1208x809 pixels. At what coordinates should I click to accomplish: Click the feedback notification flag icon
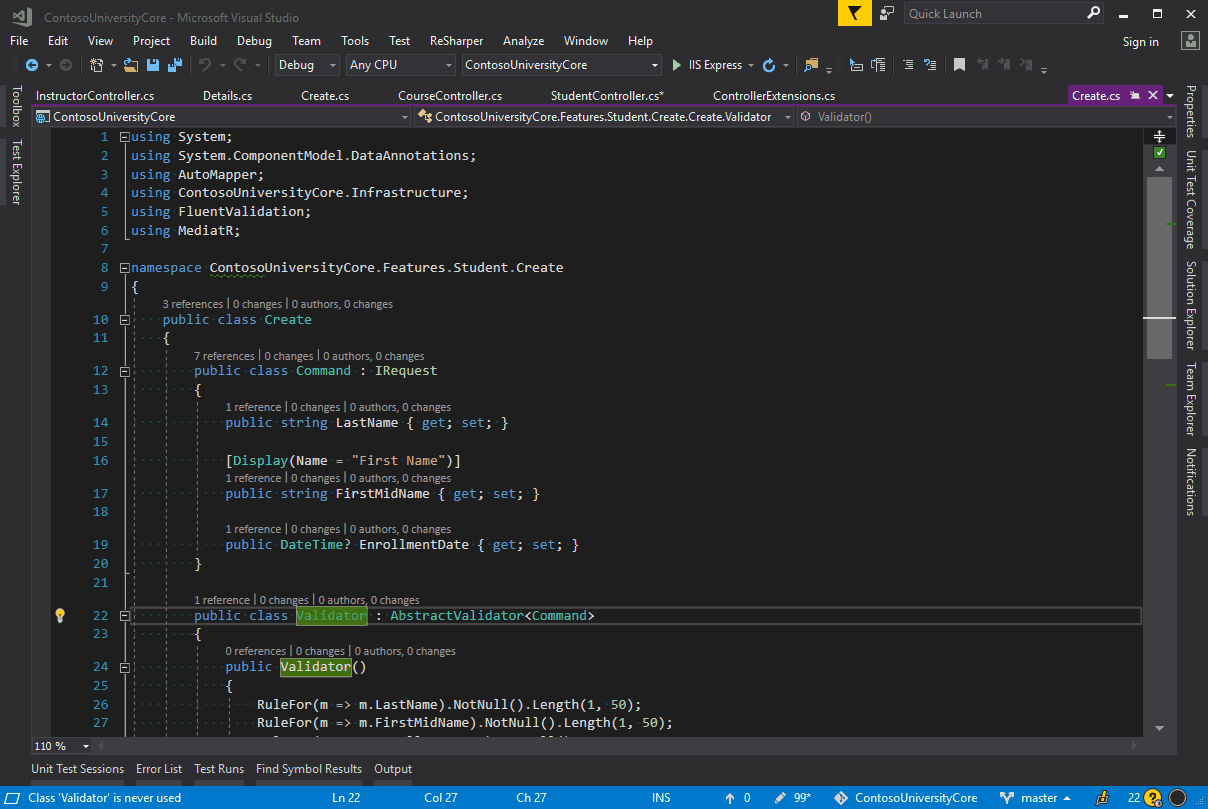[x=854, y=13]
